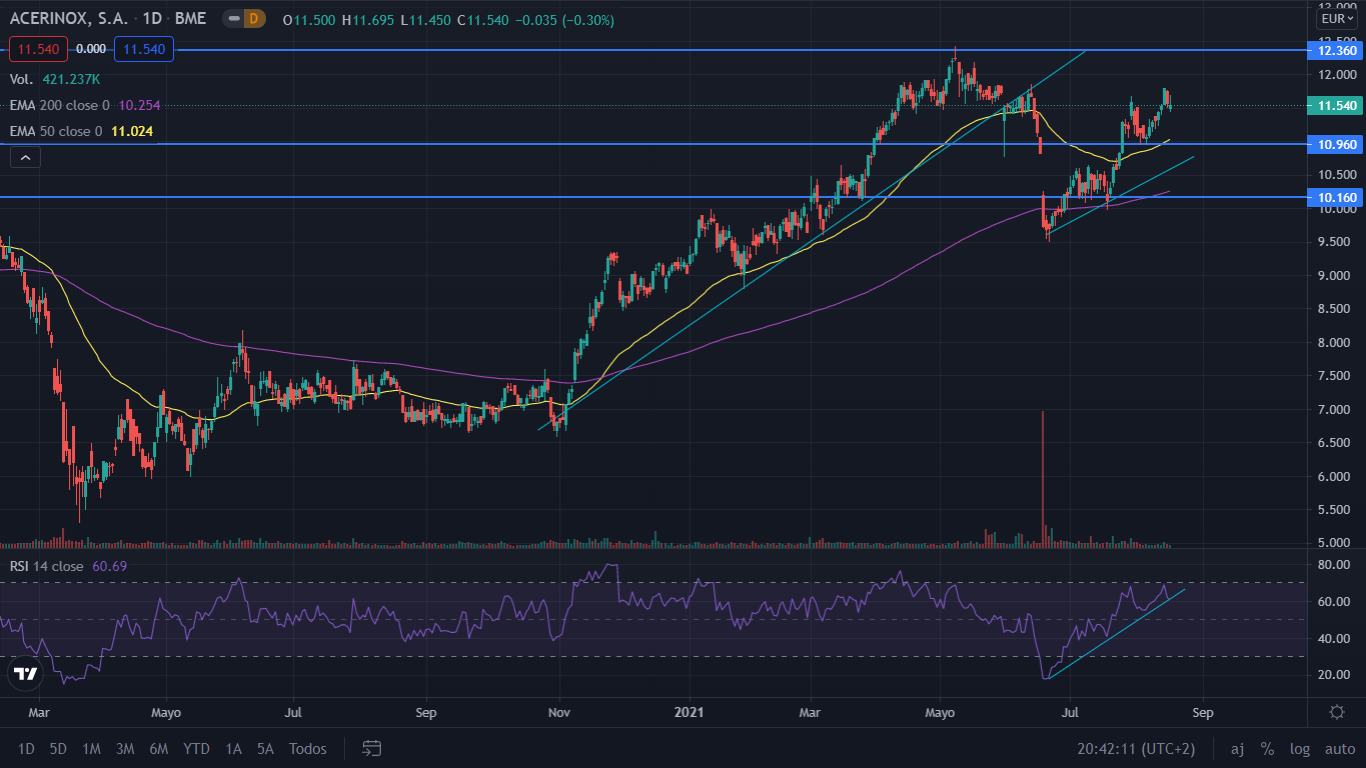Click the RSI 14 close indicator legend
The height and width of the screenshot is (768, 1366).
coord(48,566)
